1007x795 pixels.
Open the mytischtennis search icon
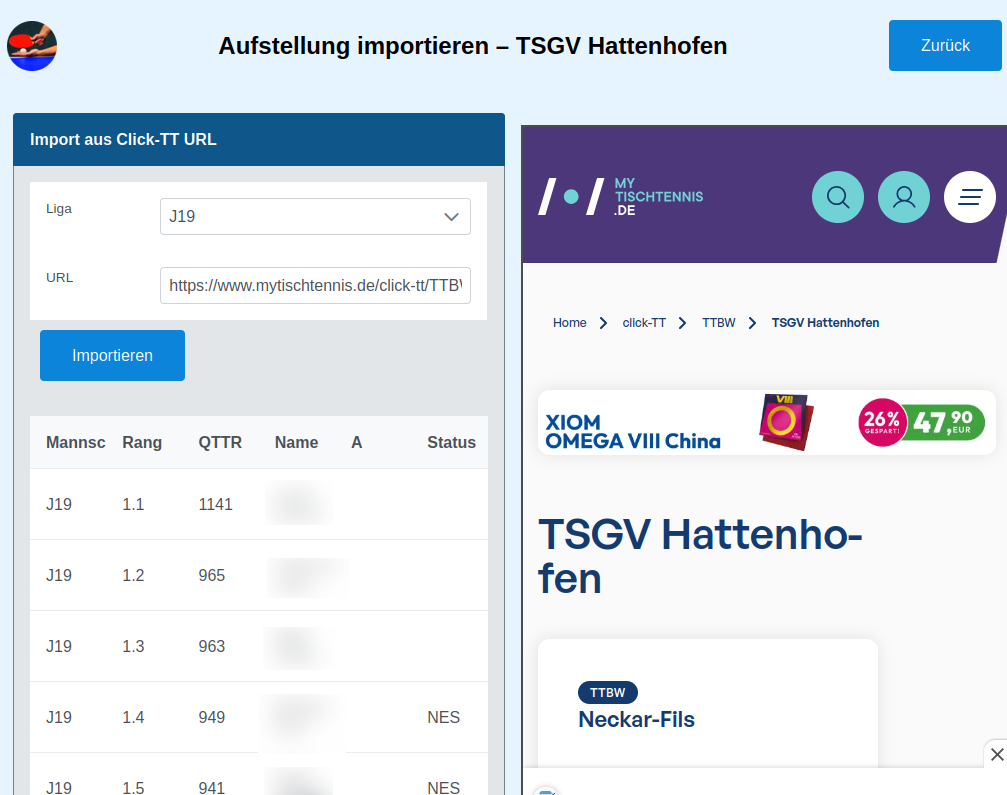(x=837, y=197)
